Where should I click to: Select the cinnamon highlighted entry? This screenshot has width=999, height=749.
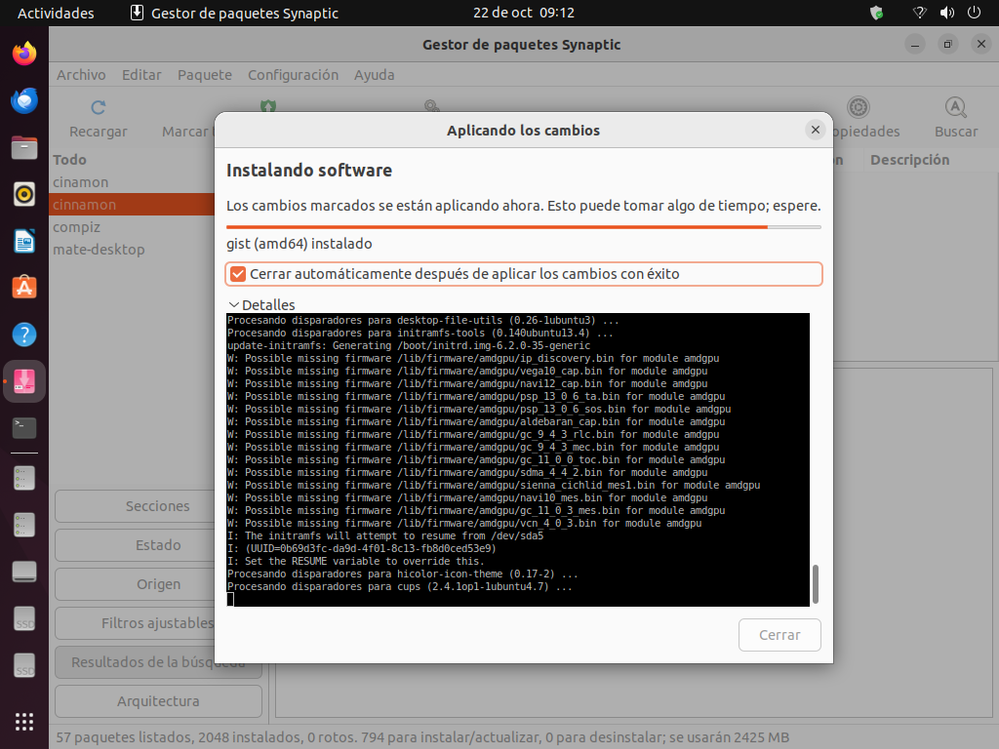pyautogui.click(x=131, y=204)
